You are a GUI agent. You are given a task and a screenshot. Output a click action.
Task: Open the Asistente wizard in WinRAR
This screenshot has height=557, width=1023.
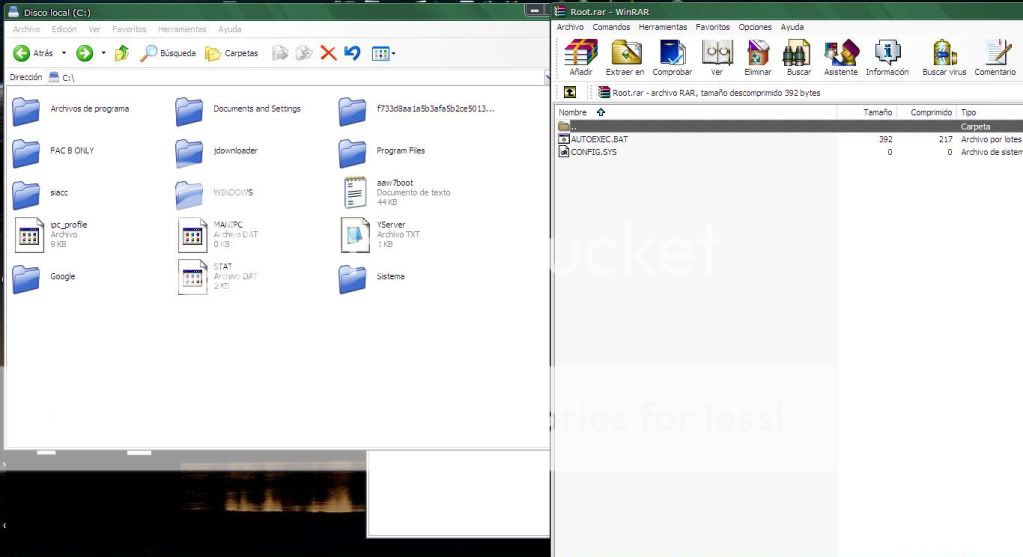coord(840,57)
